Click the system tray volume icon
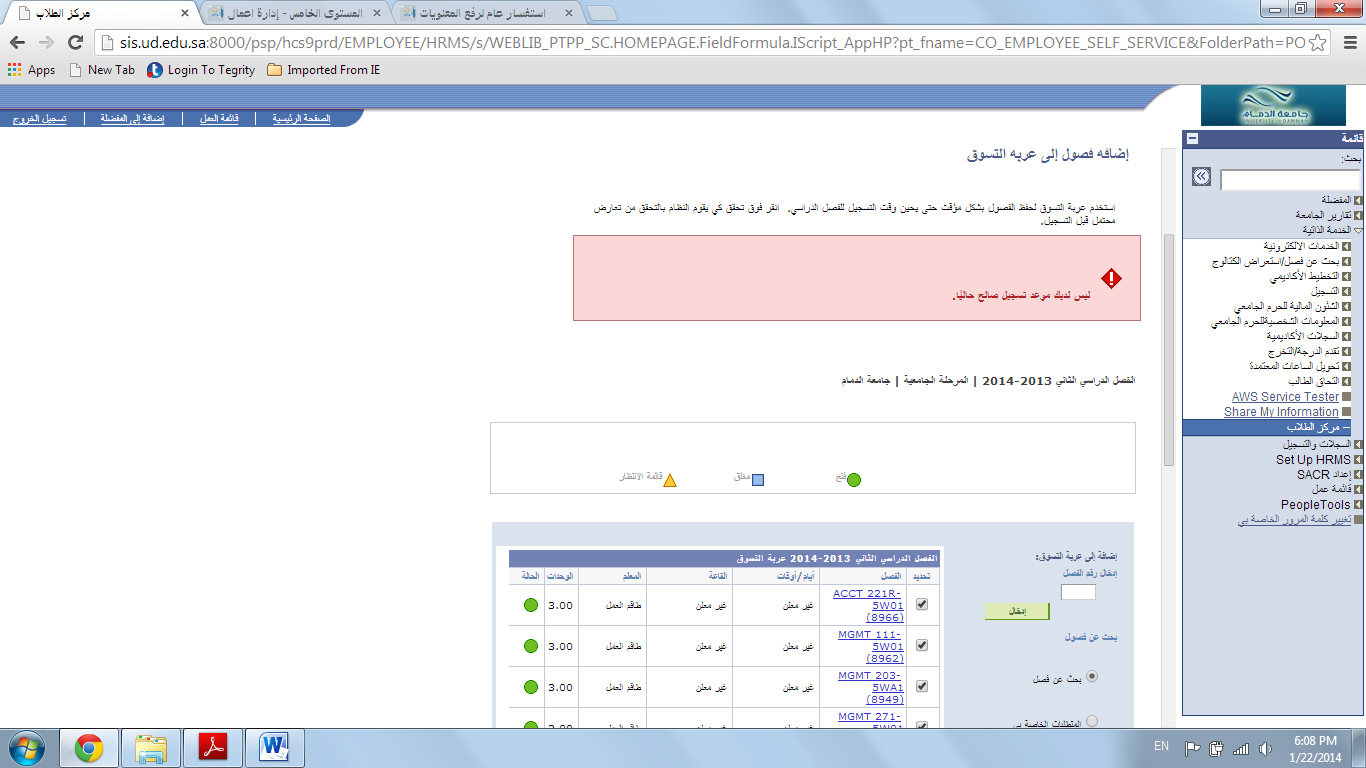The width and height of the screenshot is (1366, 768). pos(1265,748)
